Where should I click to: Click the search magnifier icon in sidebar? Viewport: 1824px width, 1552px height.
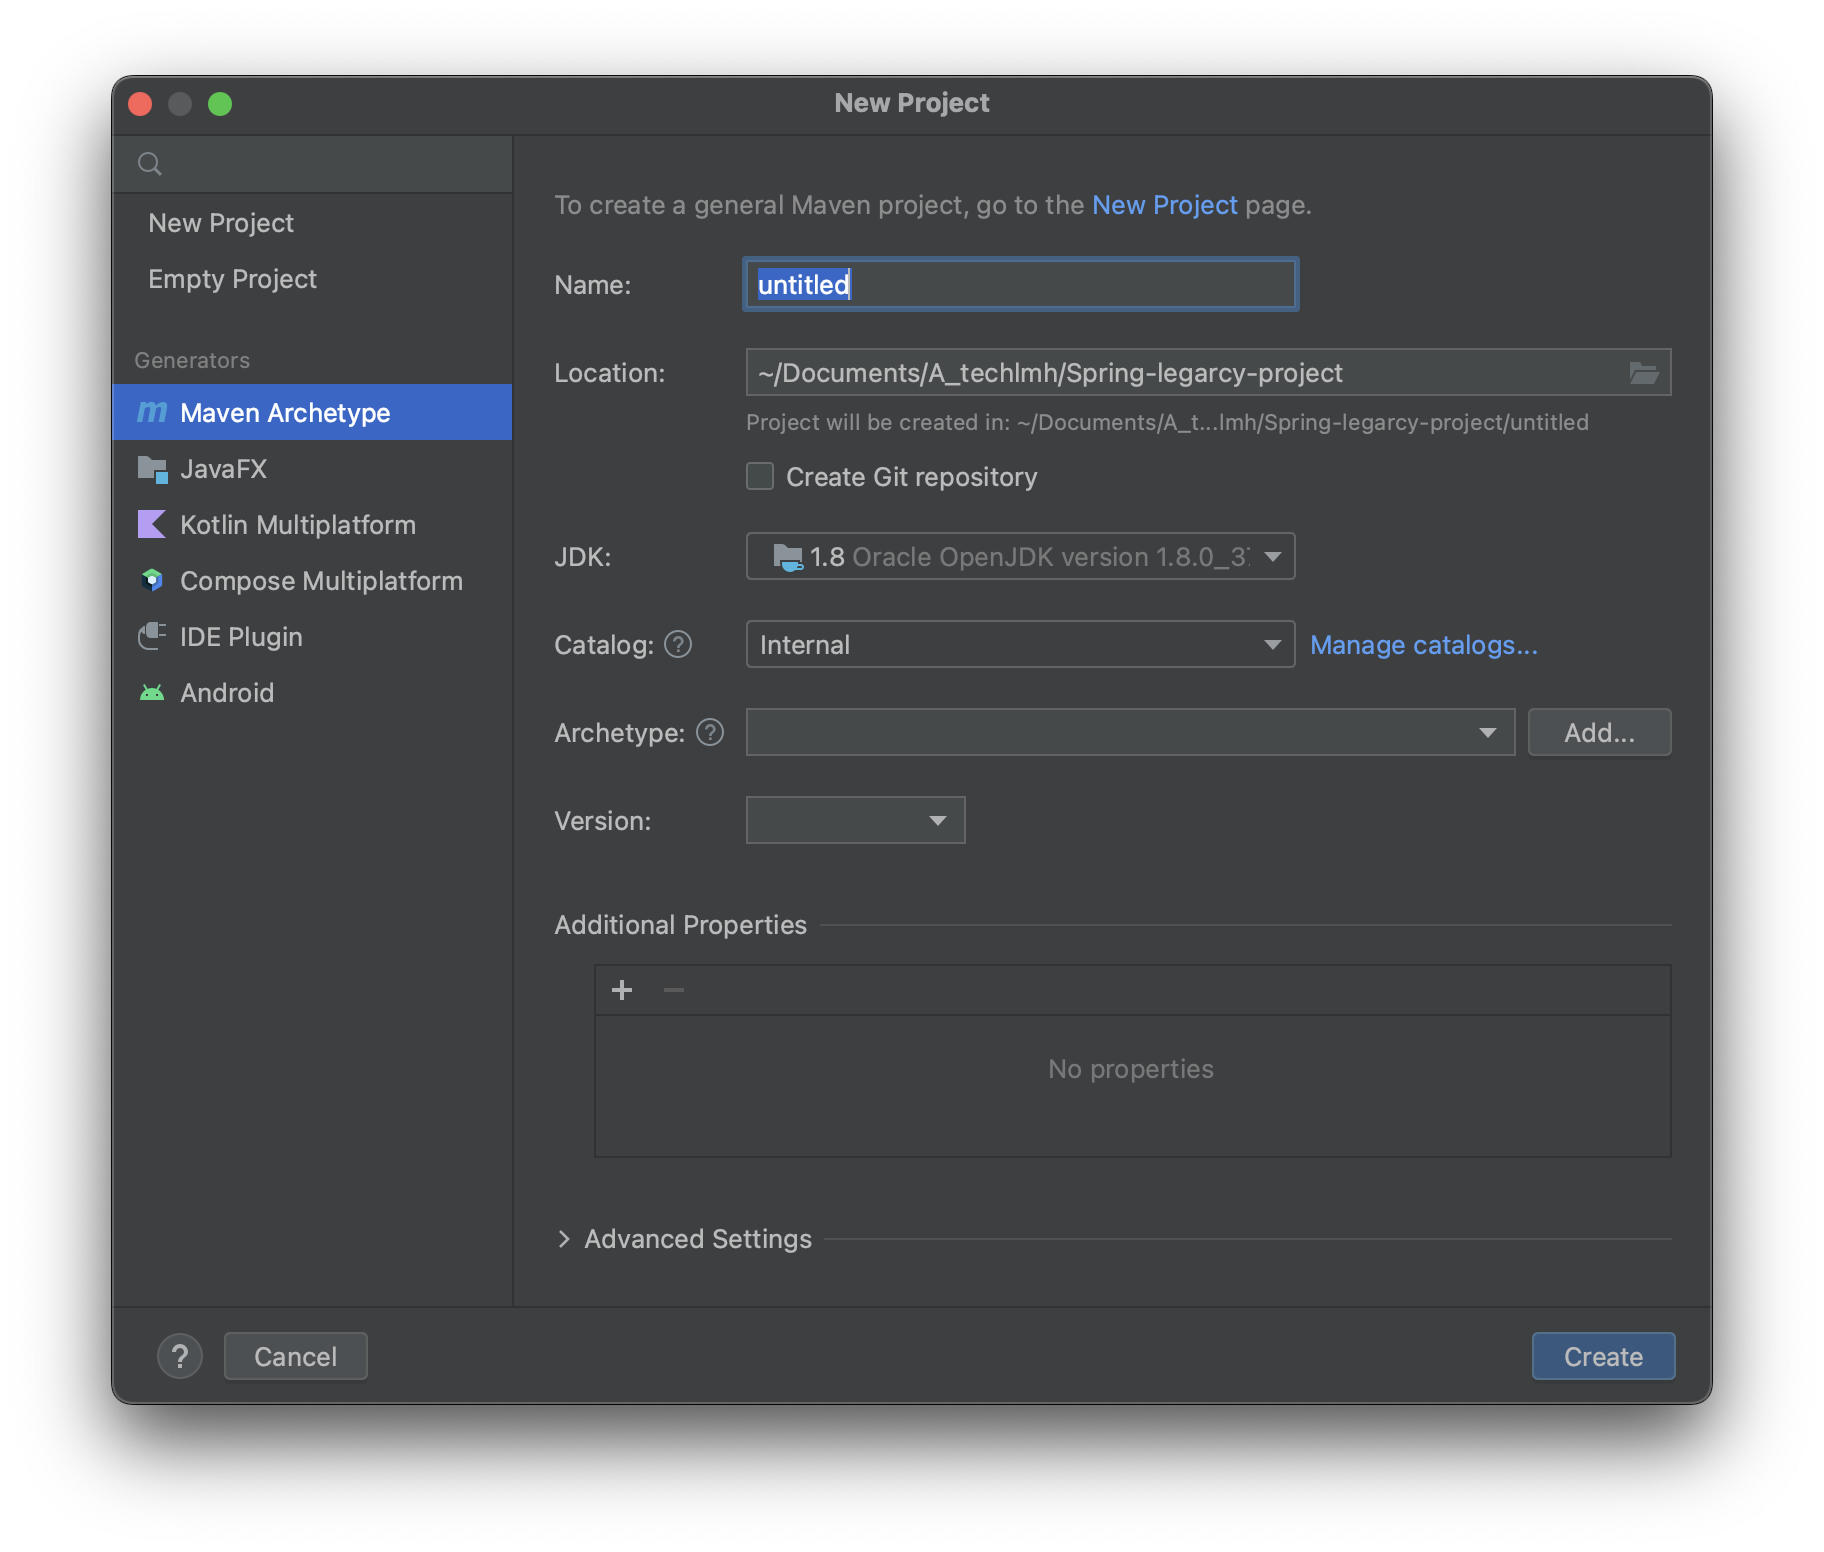tap(150, 164)
